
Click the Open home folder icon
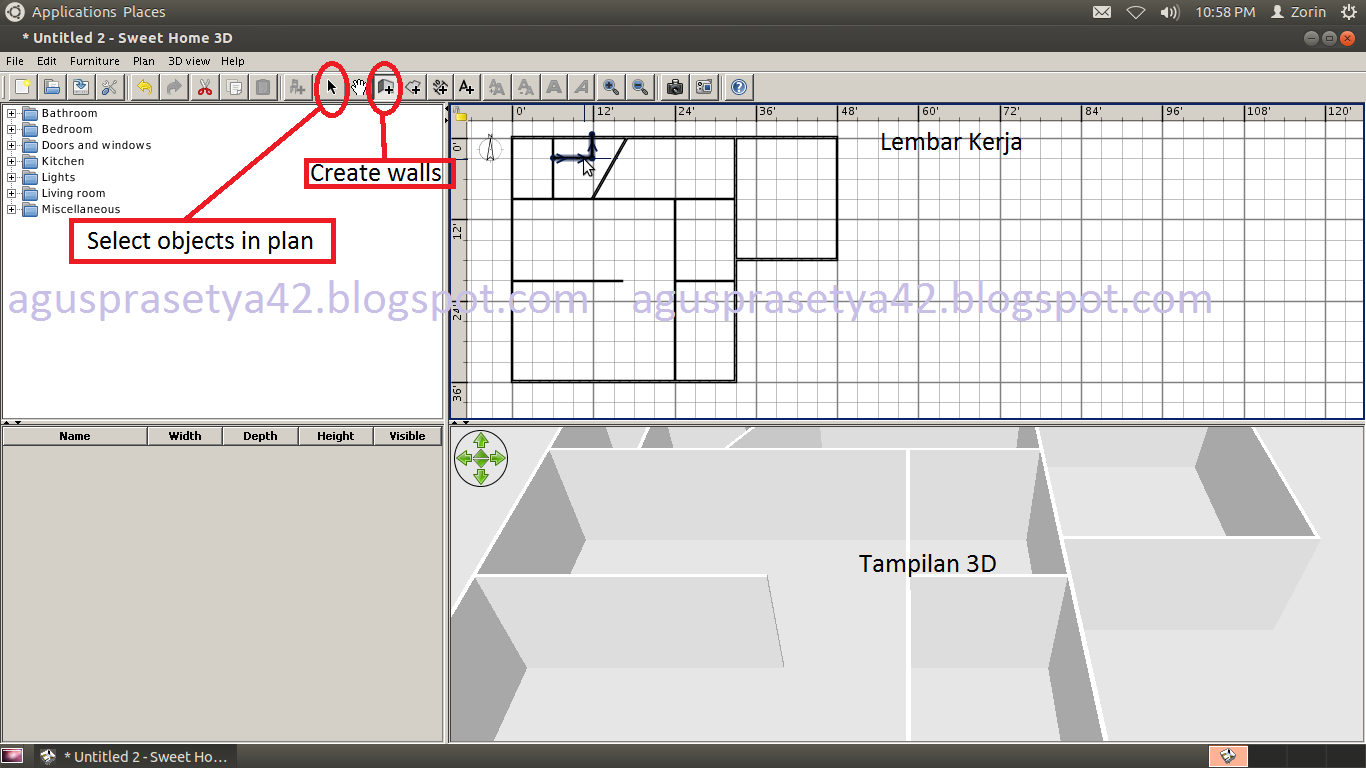(51, 88)
